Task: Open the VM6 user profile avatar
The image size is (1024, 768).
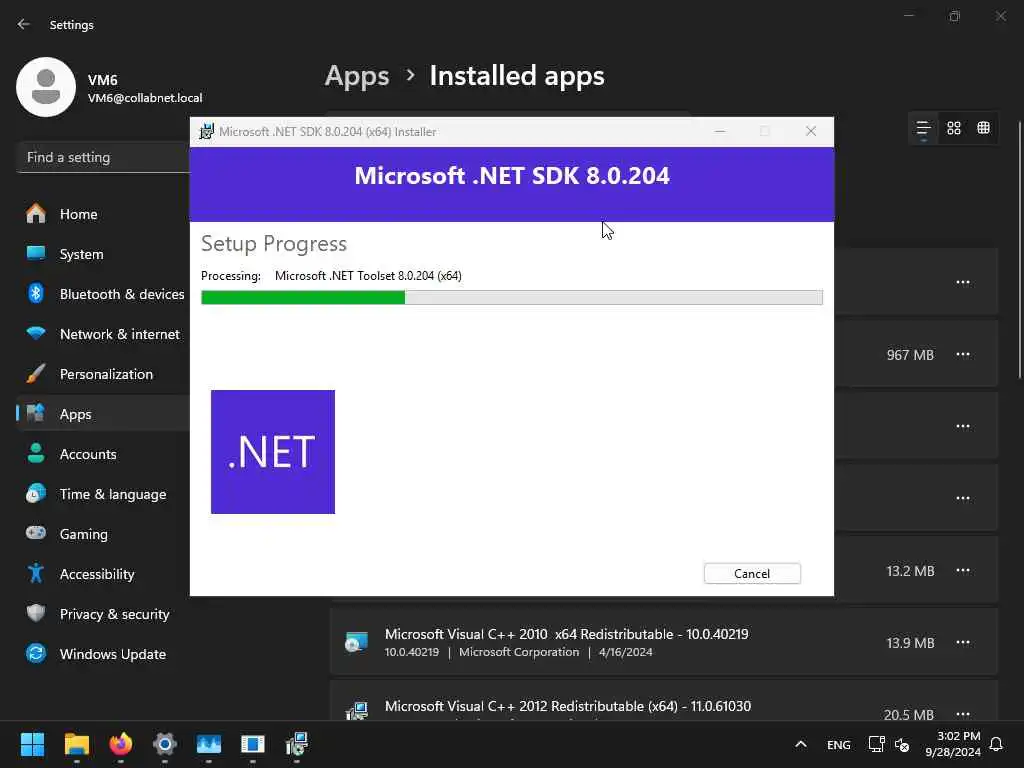Action: (x=46, y=87)
